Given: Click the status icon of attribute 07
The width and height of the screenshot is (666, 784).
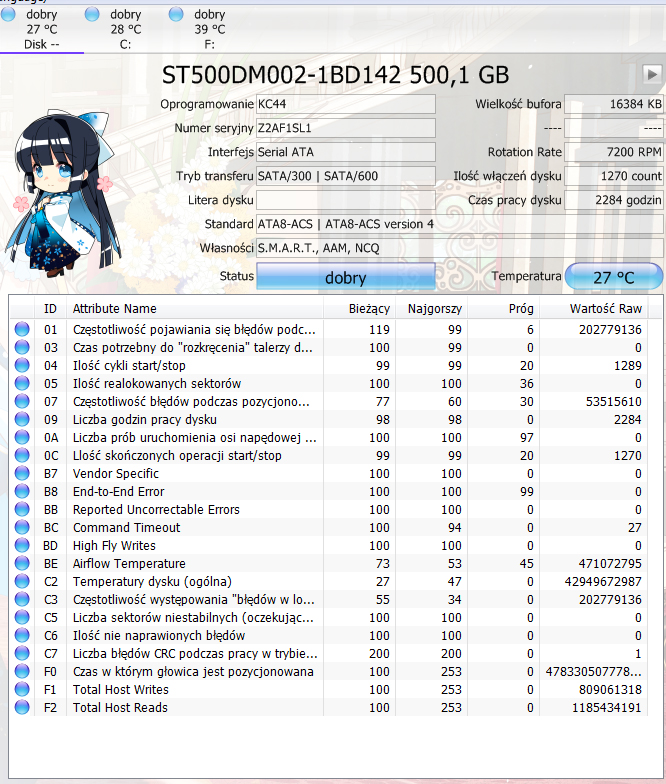Looking at the screenshot, I should 22,401.
